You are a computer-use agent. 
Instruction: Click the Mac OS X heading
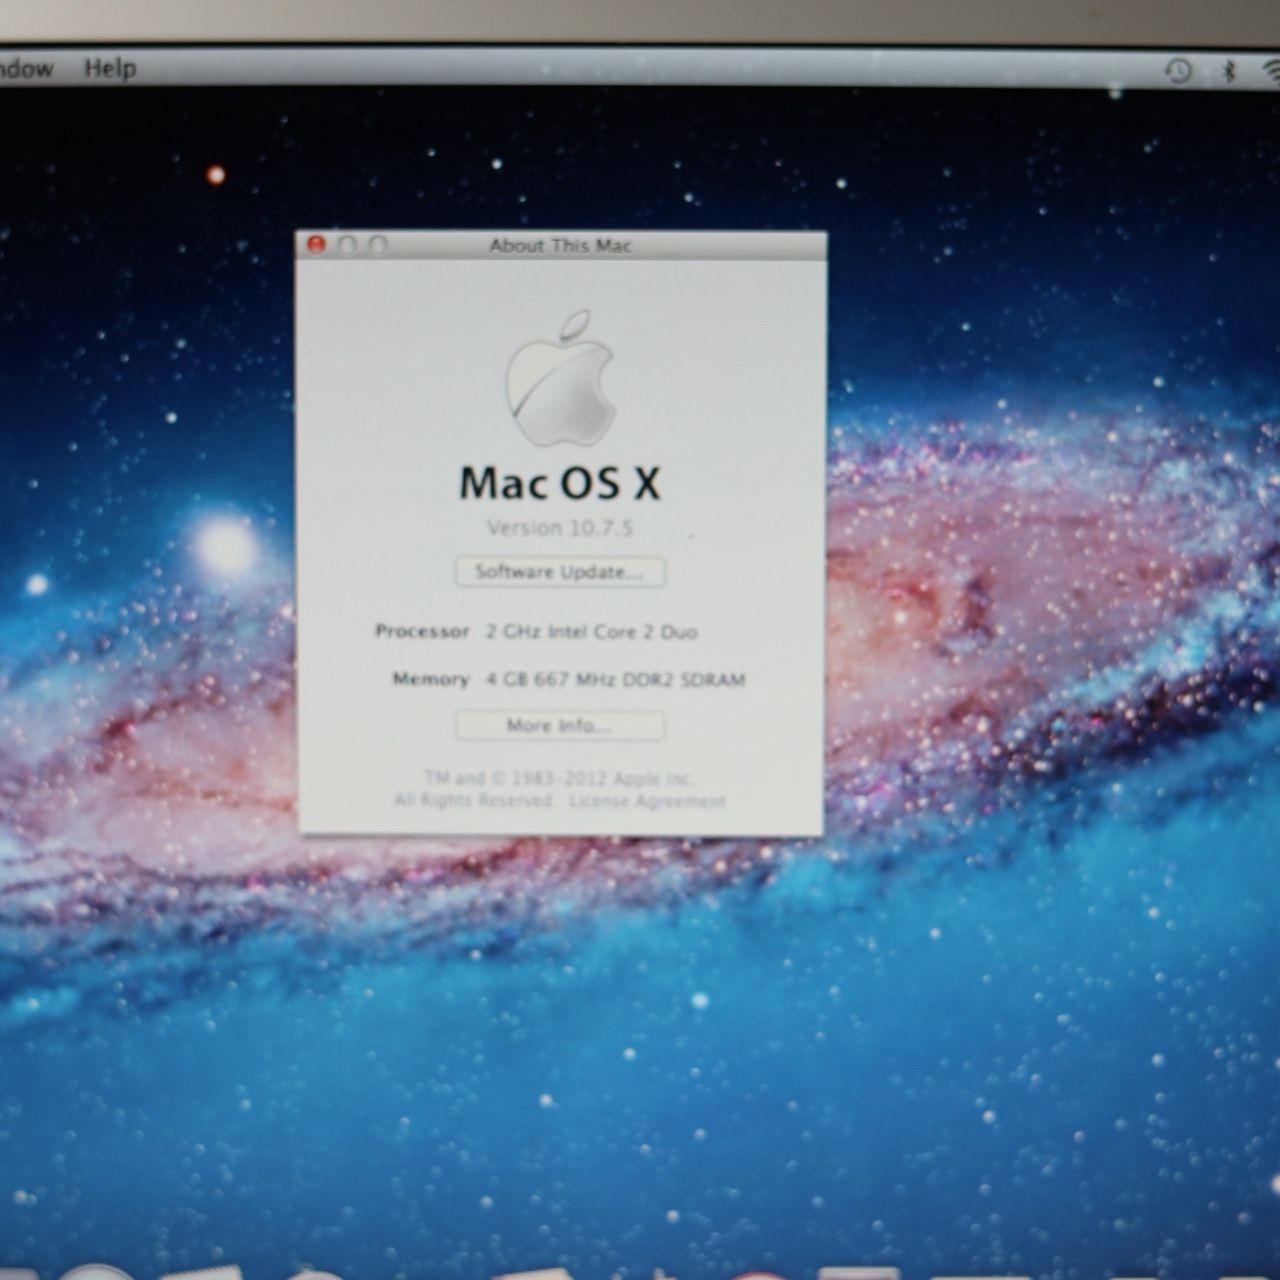click(560, 484)
